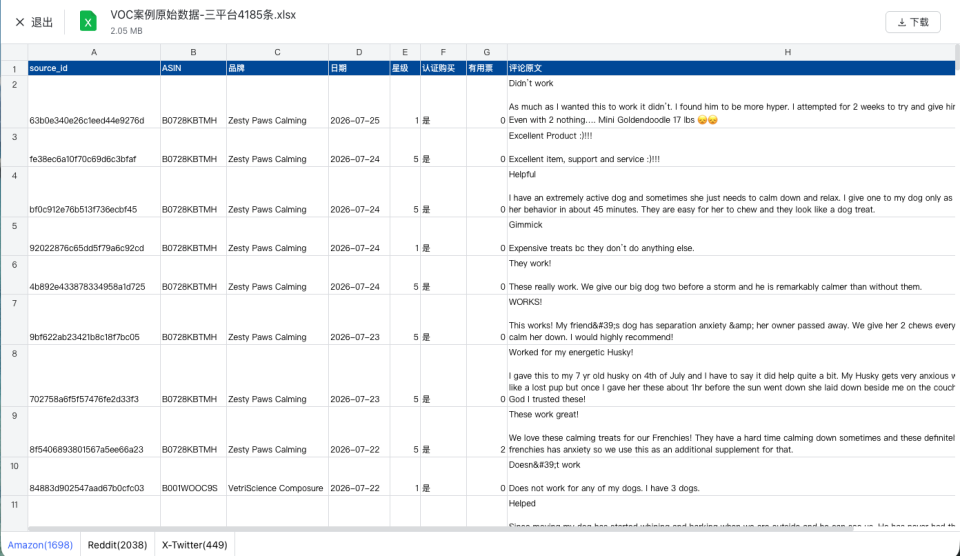Image resolution: width=960 pixels, height=556 pixels.
Task: Click the source_id header cell
Action: pyautogui.click(x=94, y=68)
